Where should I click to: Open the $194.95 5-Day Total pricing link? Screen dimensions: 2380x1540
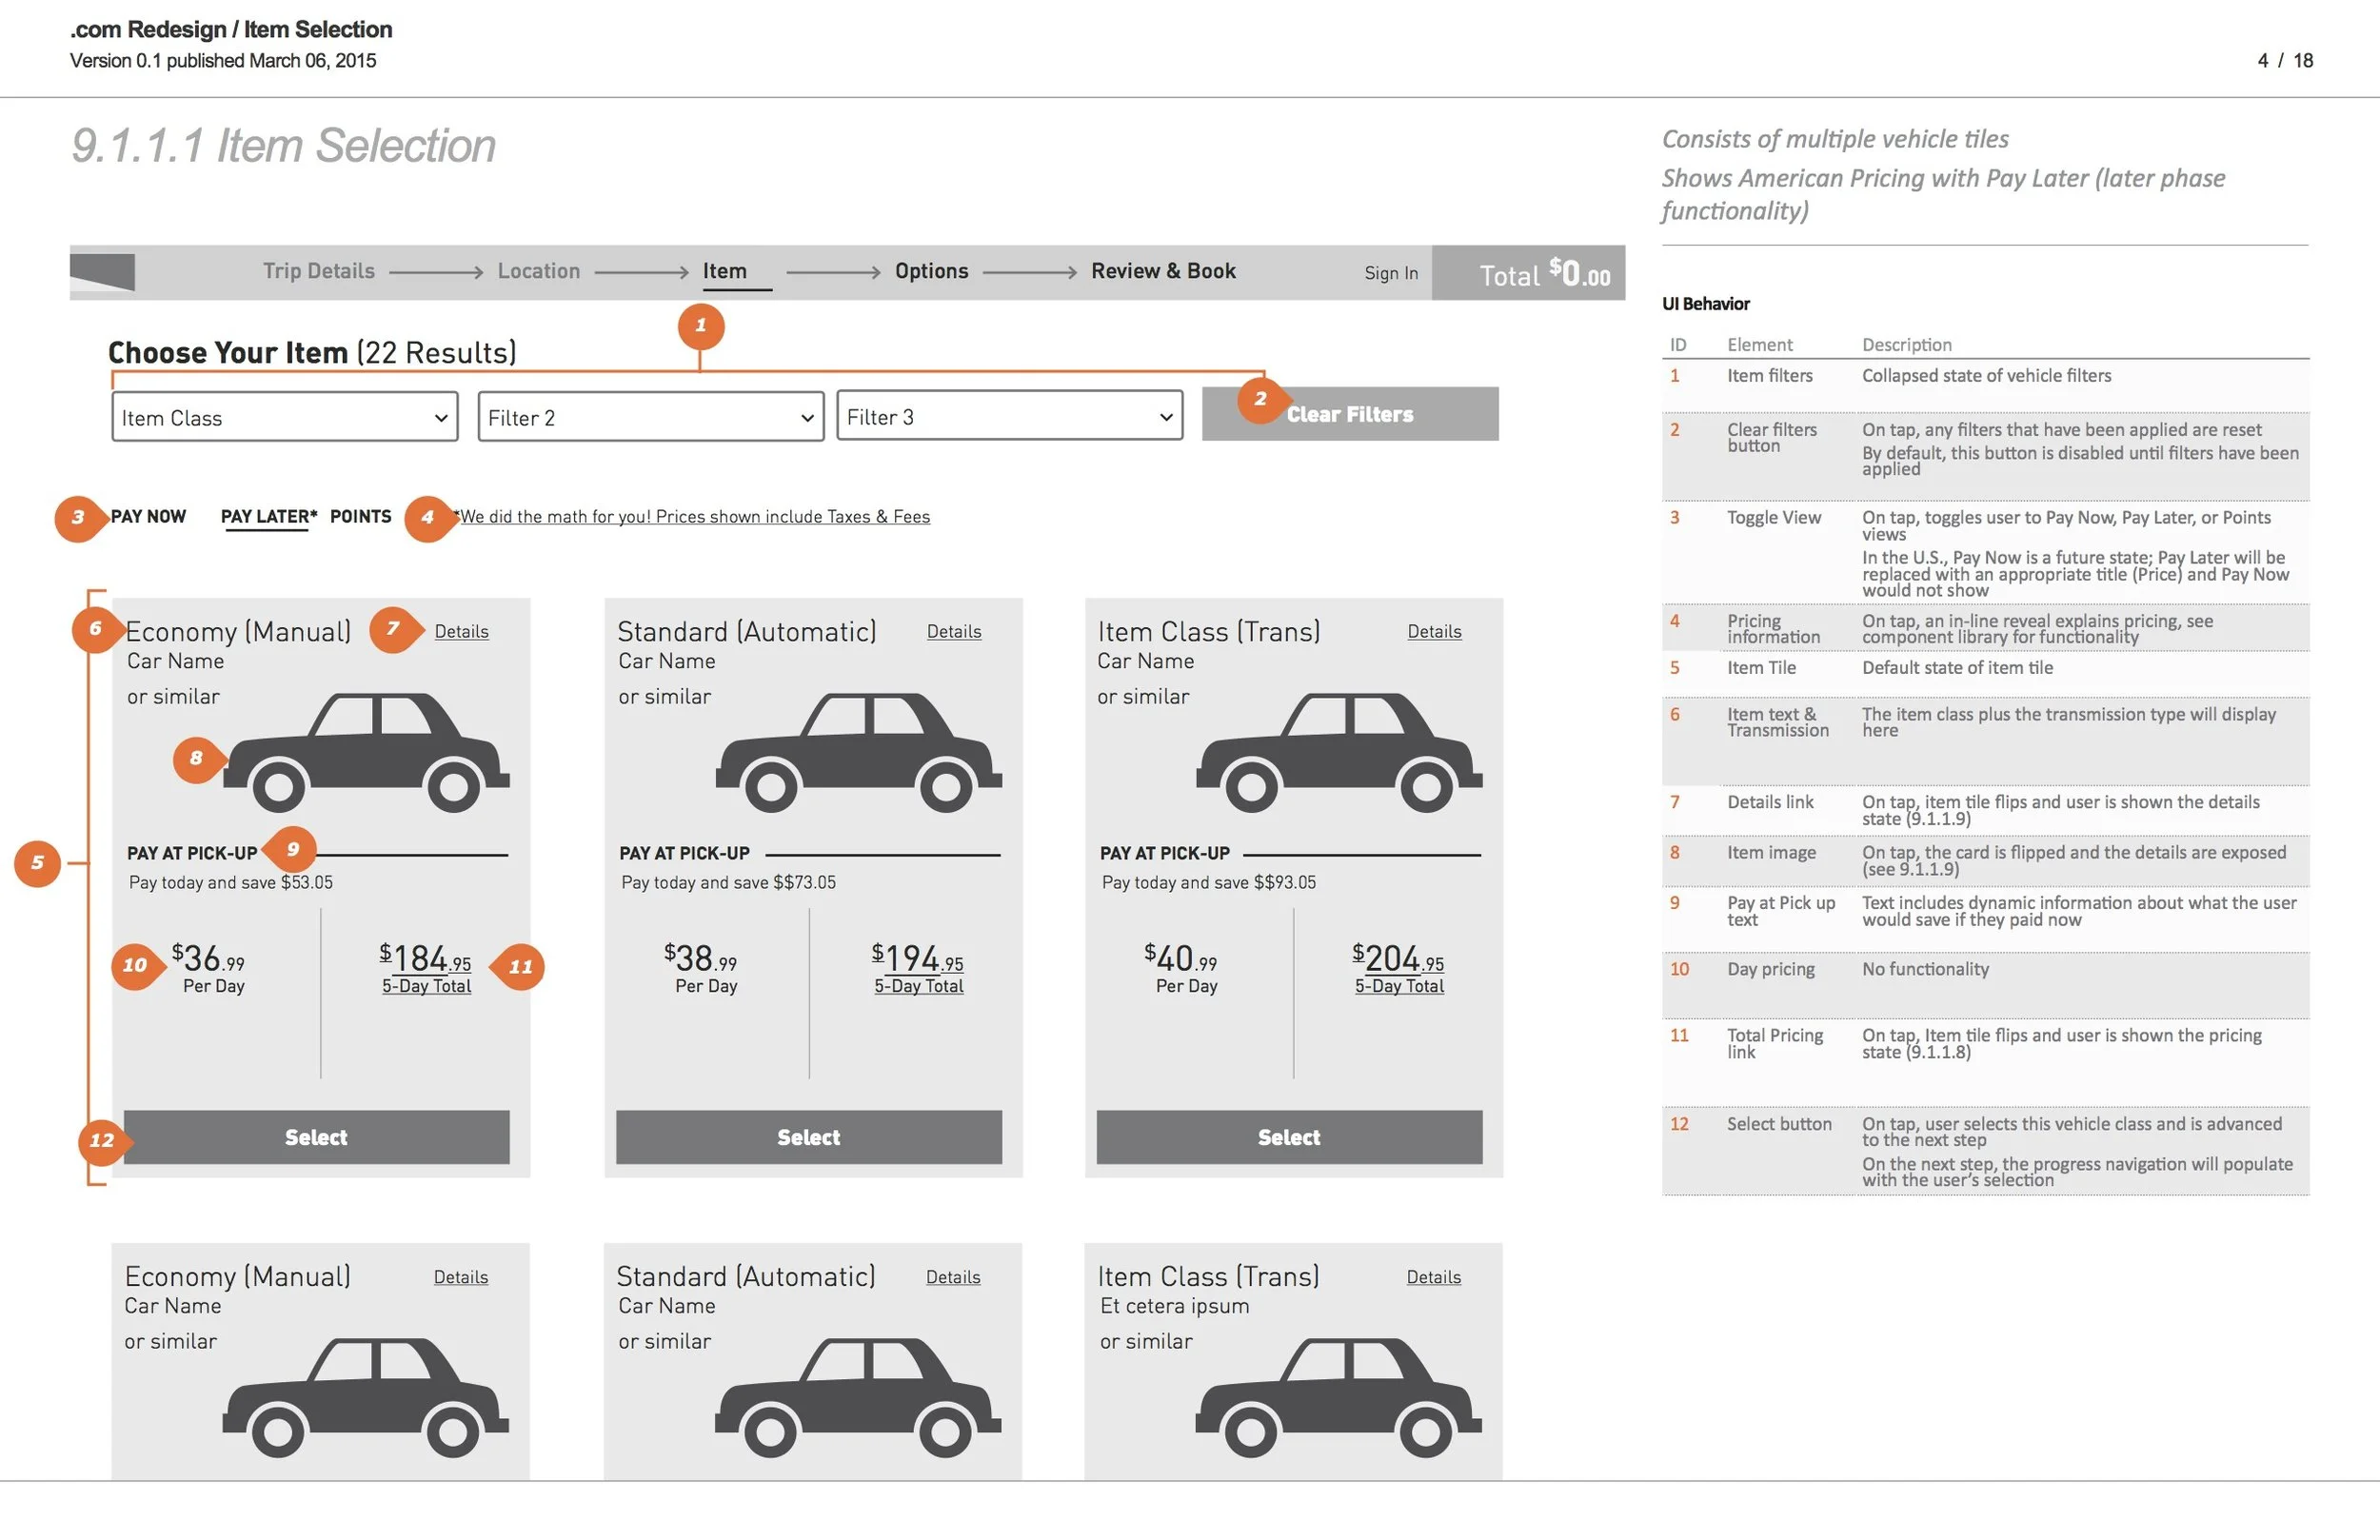918,968
